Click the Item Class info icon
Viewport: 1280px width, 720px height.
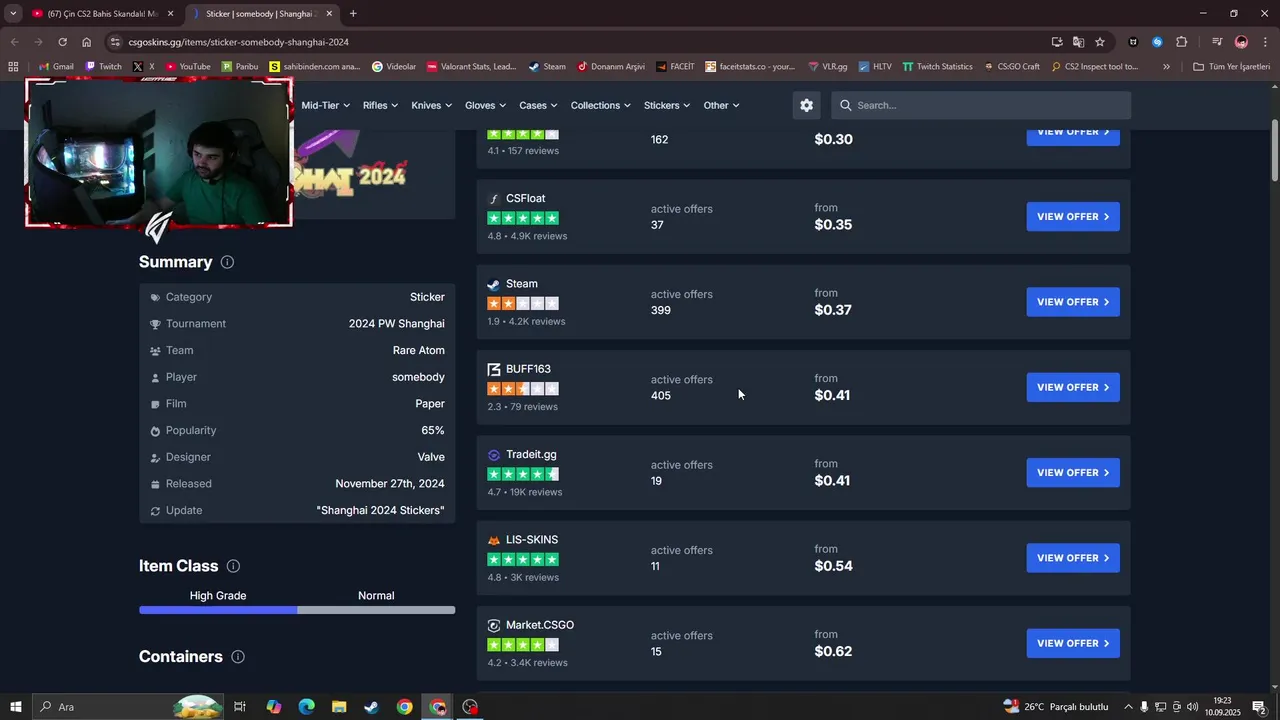tap(233, 566)
